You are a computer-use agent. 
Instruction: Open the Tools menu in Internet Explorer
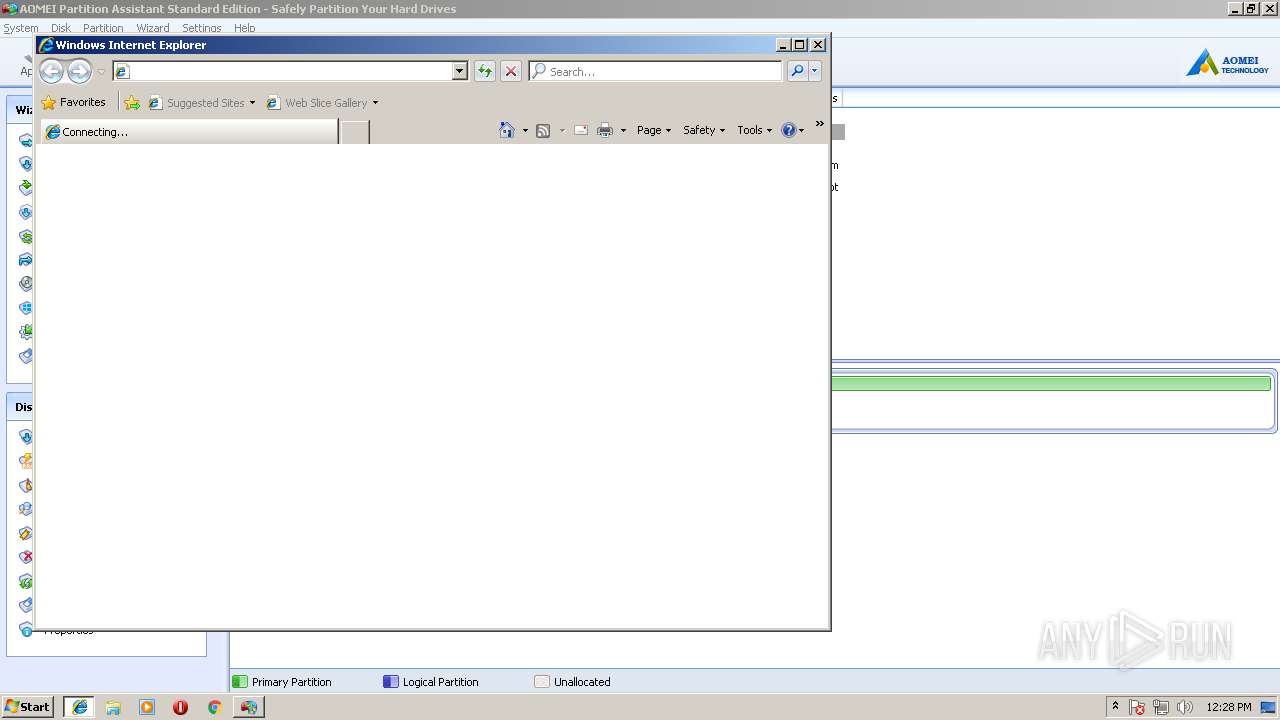[x=754, y=130]
